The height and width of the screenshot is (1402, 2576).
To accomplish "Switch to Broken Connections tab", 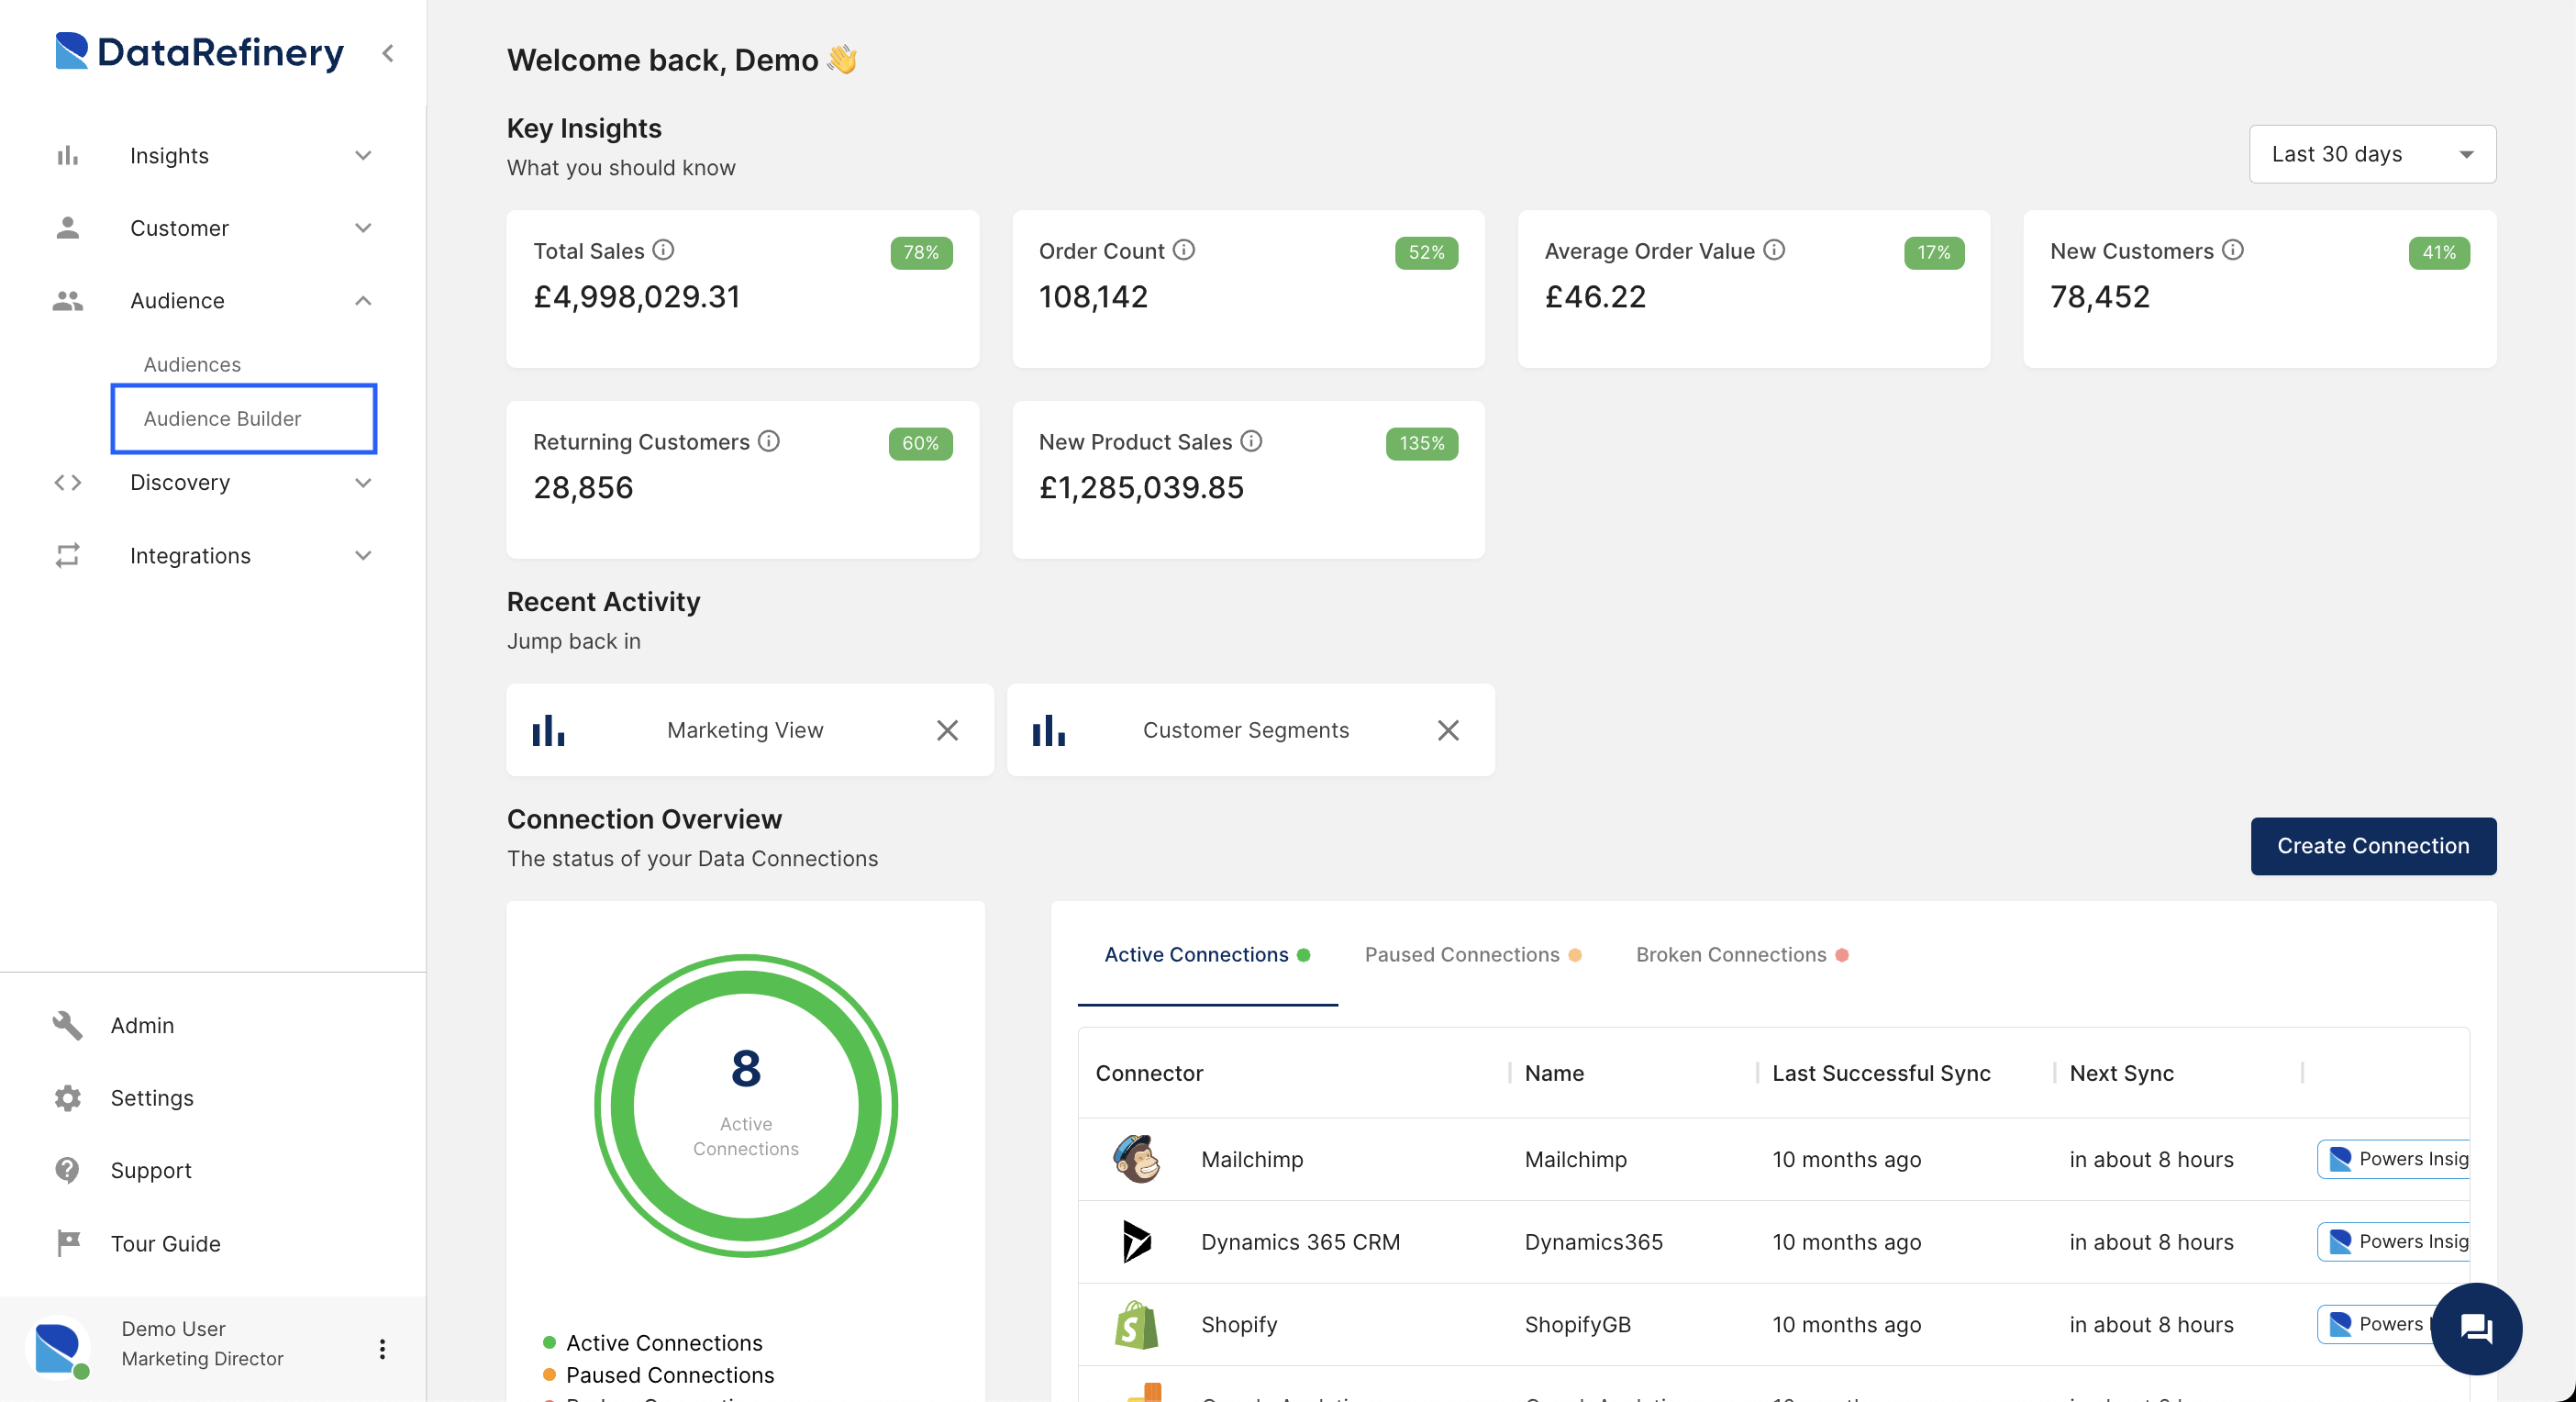I will click(1741, 954).
